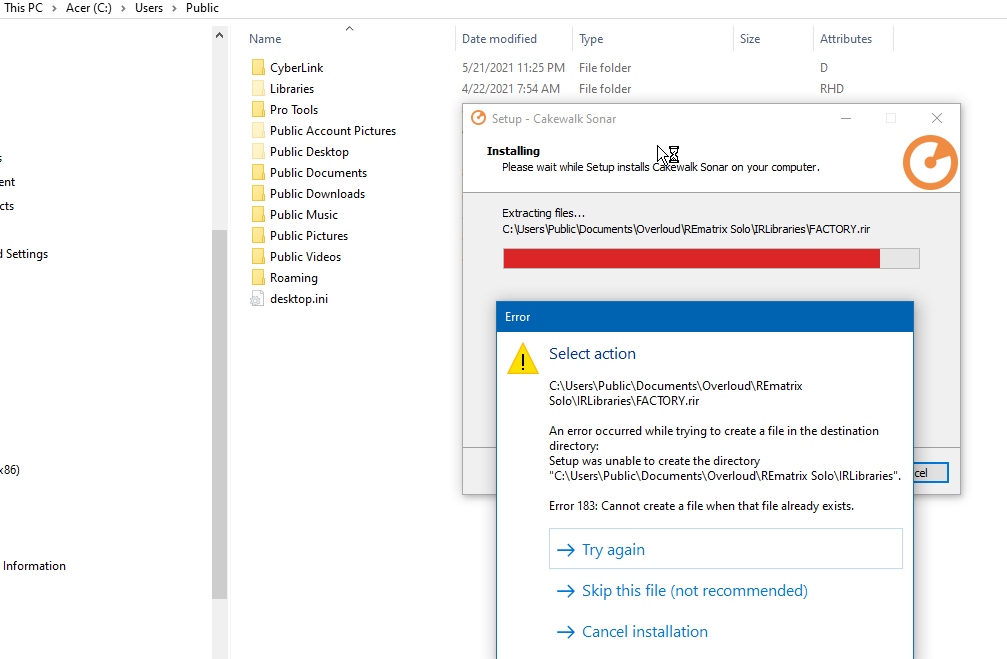Click the Cakewalk Sonar setup title icon
Screen dimensions: 1007x659
click(478, 118)
